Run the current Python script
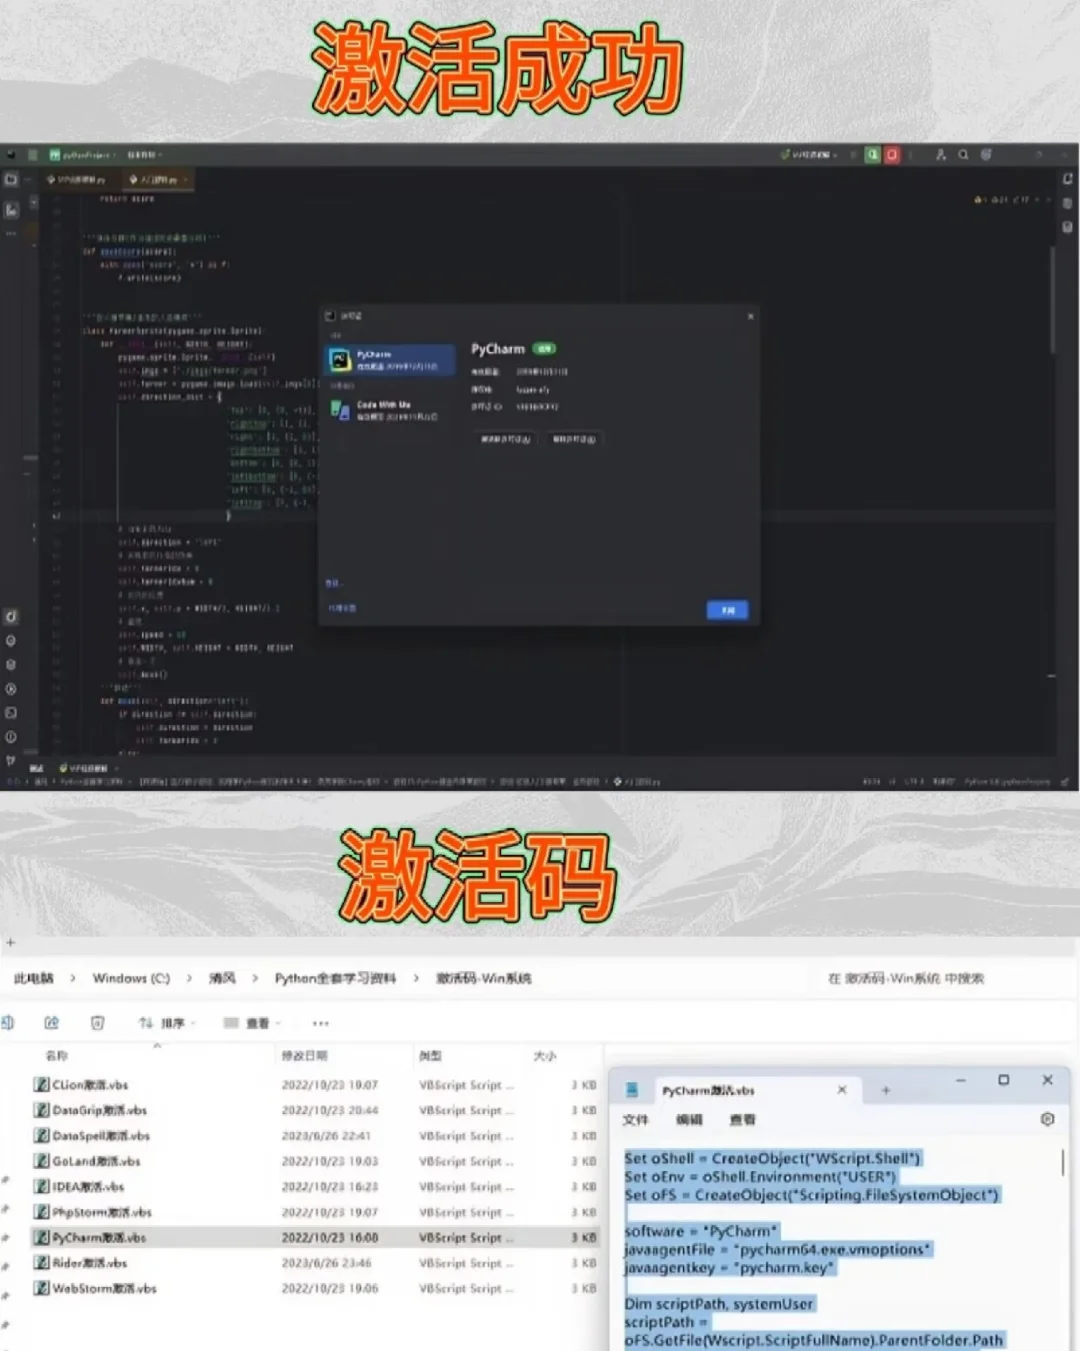The height and width of the screenshot is (1351, 1080). [870, 155]
